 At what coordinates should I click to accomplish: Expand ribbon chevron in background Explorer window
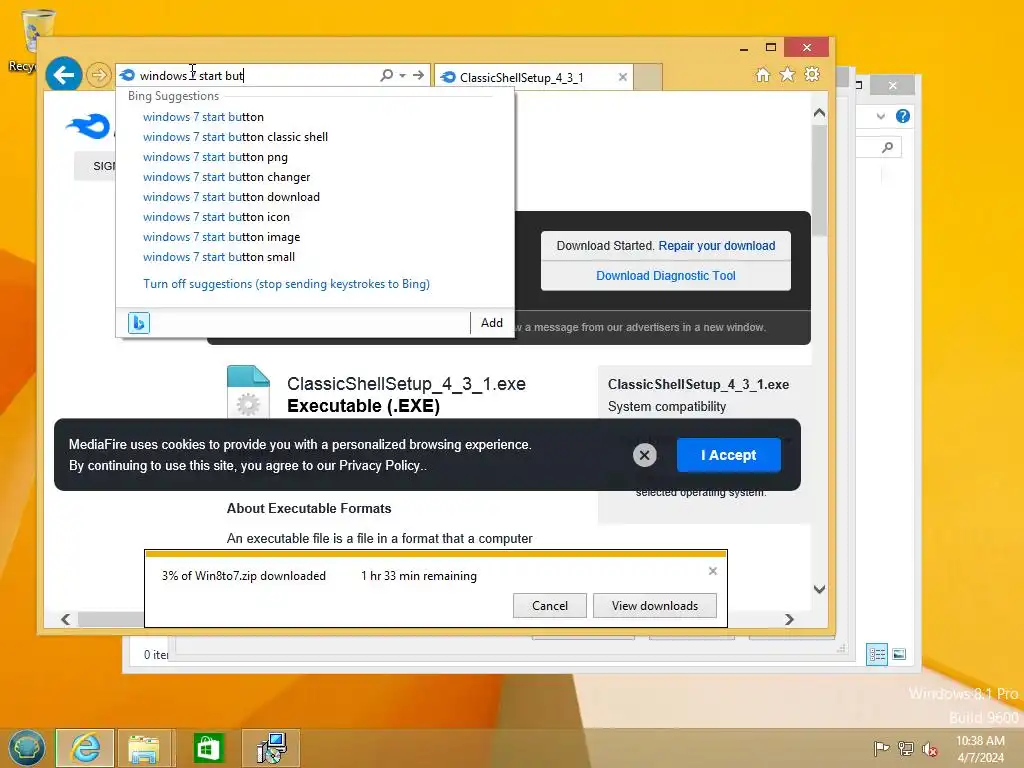pyautogui.click(x=880, y=116)
